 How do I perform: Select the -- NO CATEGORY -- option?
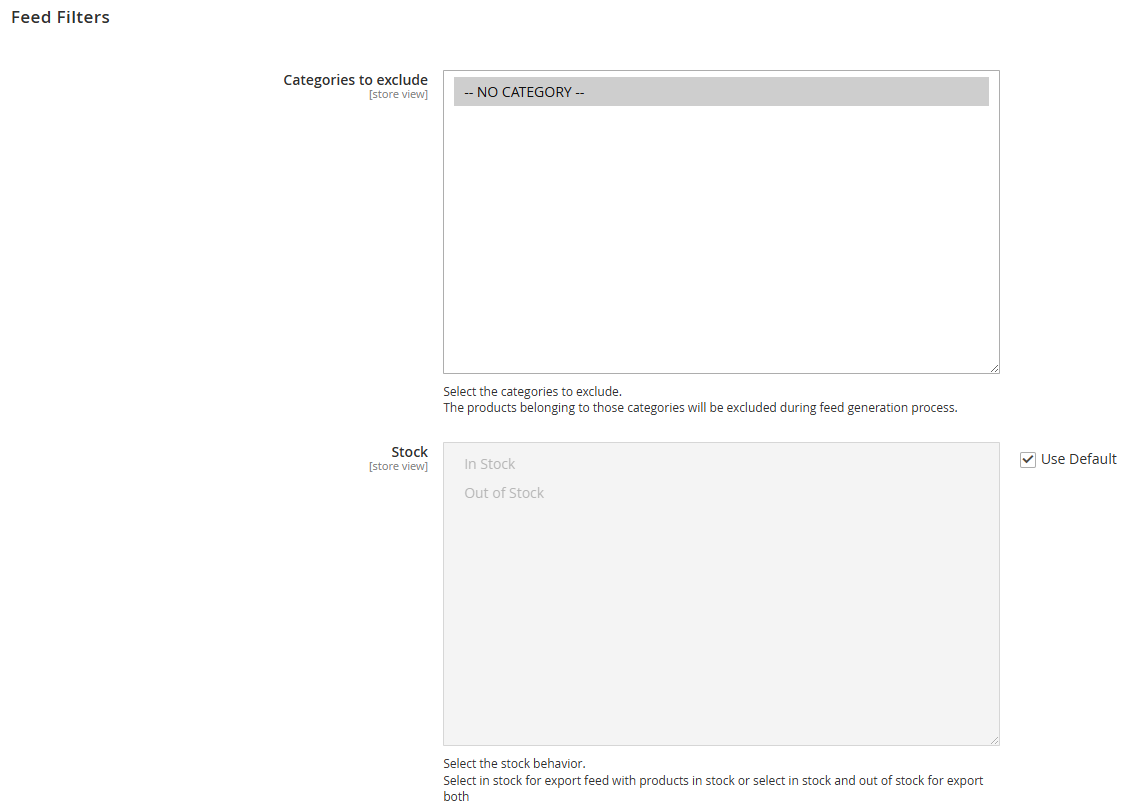pyautogui.click(x=524, y=92)
